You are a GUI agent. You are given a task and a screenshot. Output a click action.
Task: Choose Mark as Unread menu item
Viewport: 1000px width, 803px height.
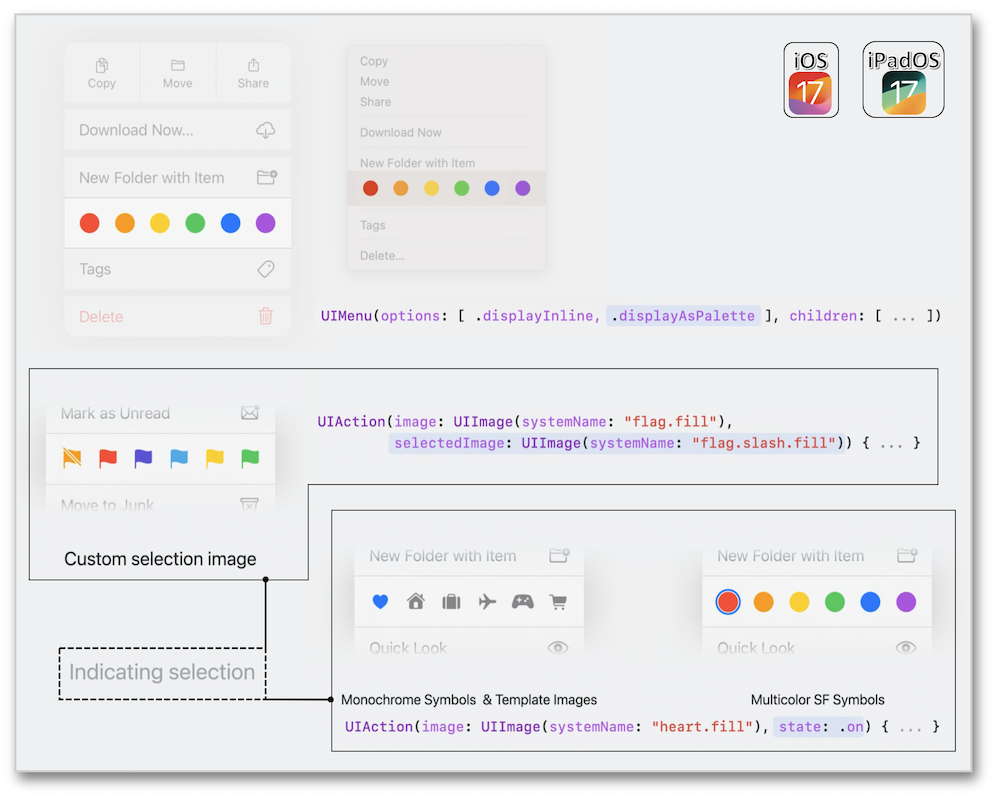coord(161,413)
